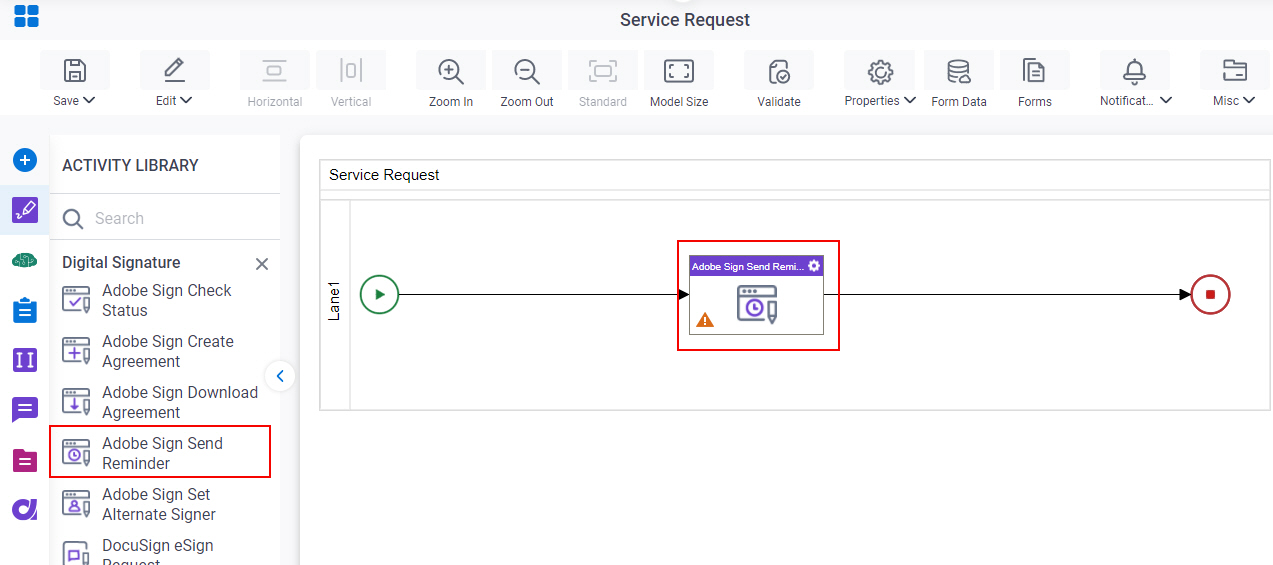Open the magenta folder sidebar icon
This screenshot has width=1273, height=565.
tap(25, 460)
